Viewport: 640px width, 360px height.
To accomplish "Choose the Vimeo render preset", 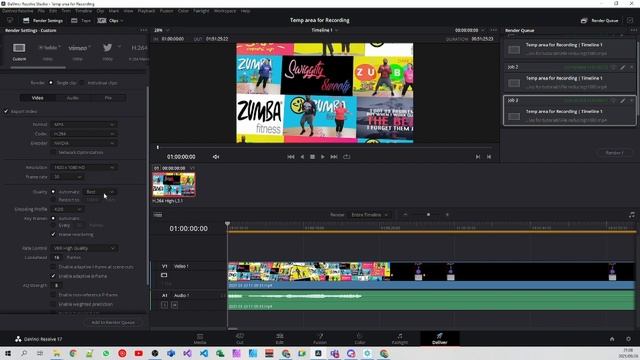I will click(78, 48).
